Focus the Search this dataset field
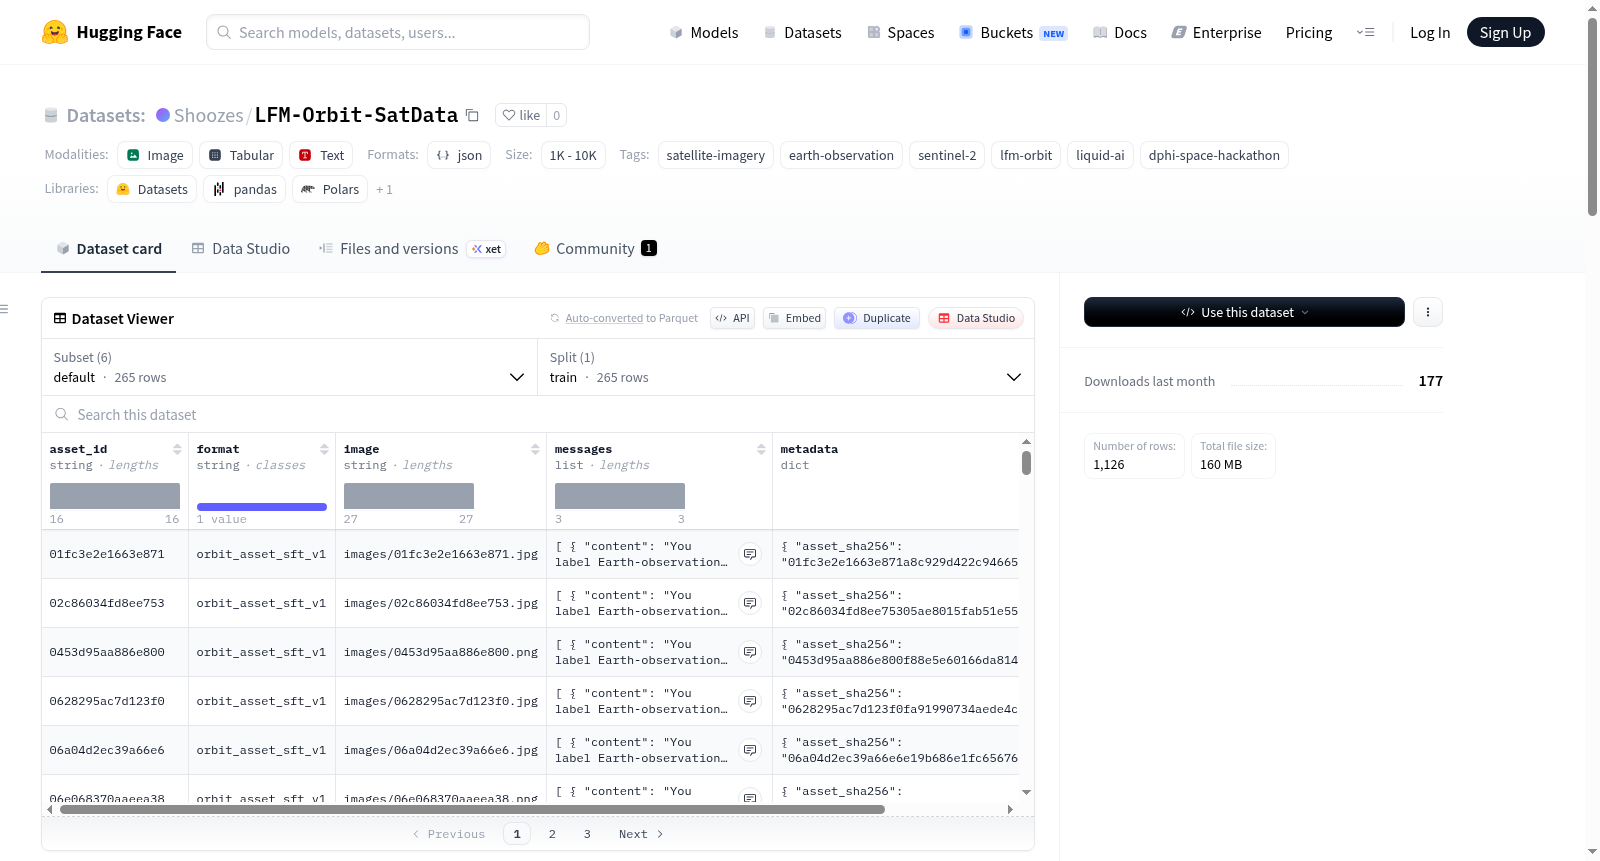This screenshot has height=861, width=1600. pyautogui.click(x=538, y=414)
